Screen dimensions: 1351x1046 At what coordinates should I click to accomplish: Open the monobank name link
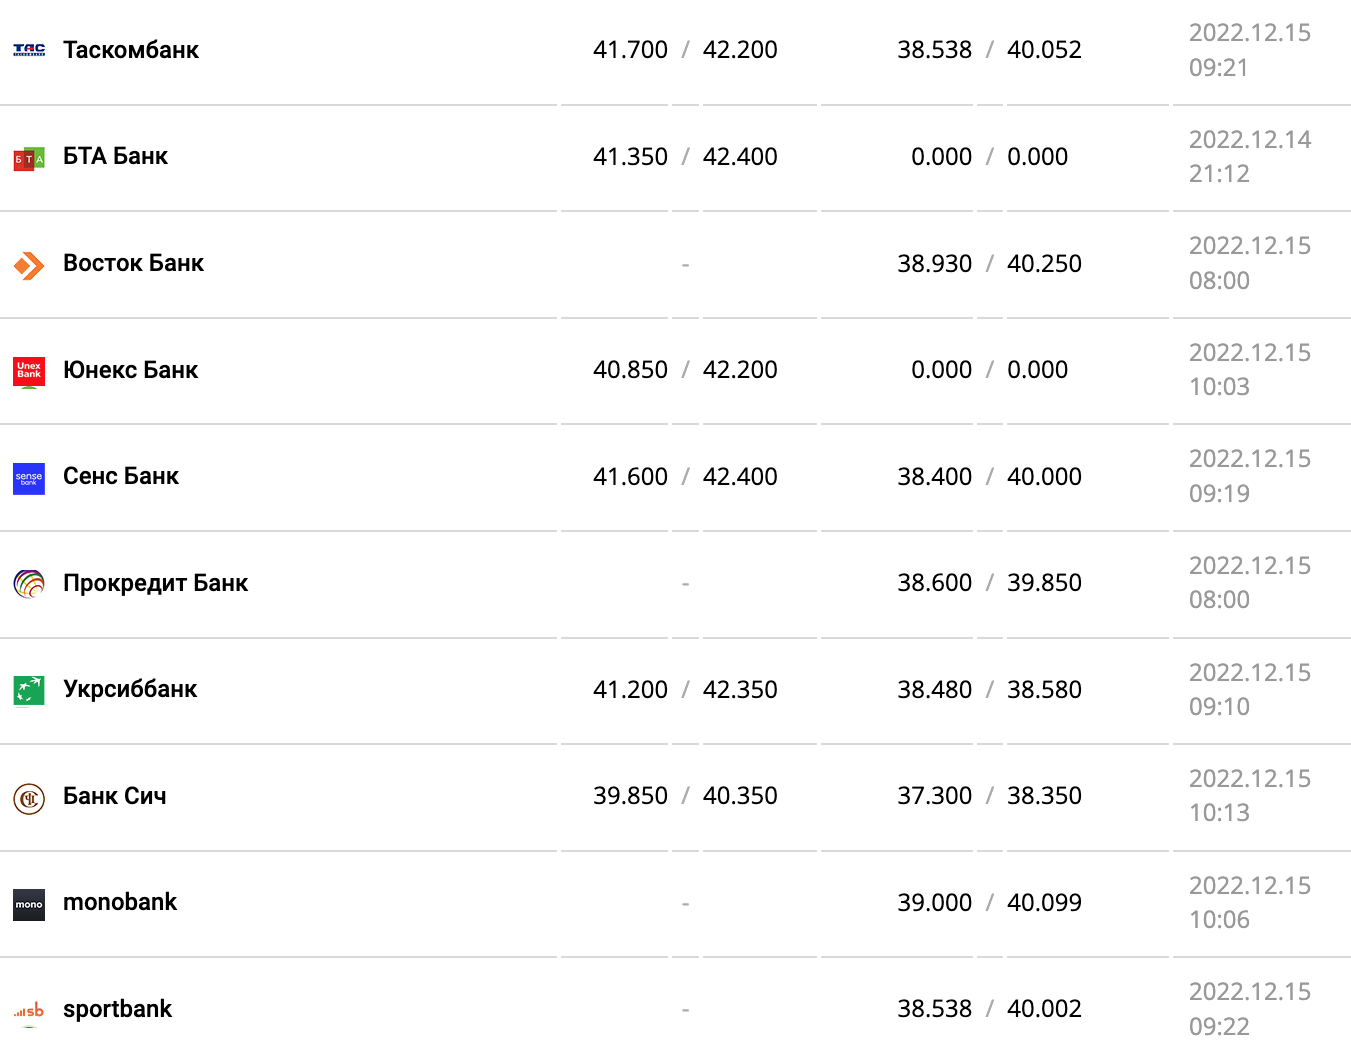120,902
